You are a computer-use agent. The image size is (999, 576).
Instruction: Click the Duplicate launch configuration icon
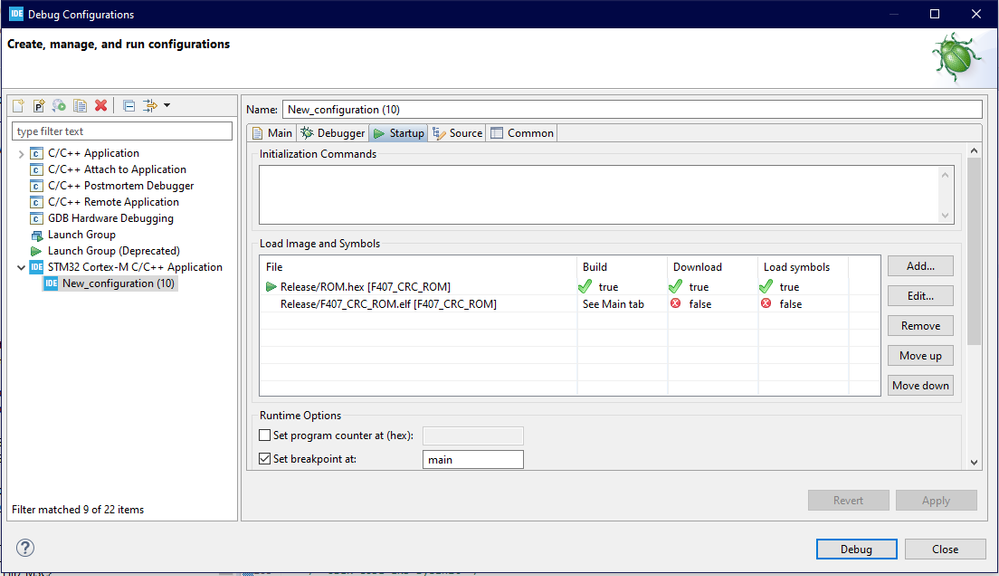(80, 105)
